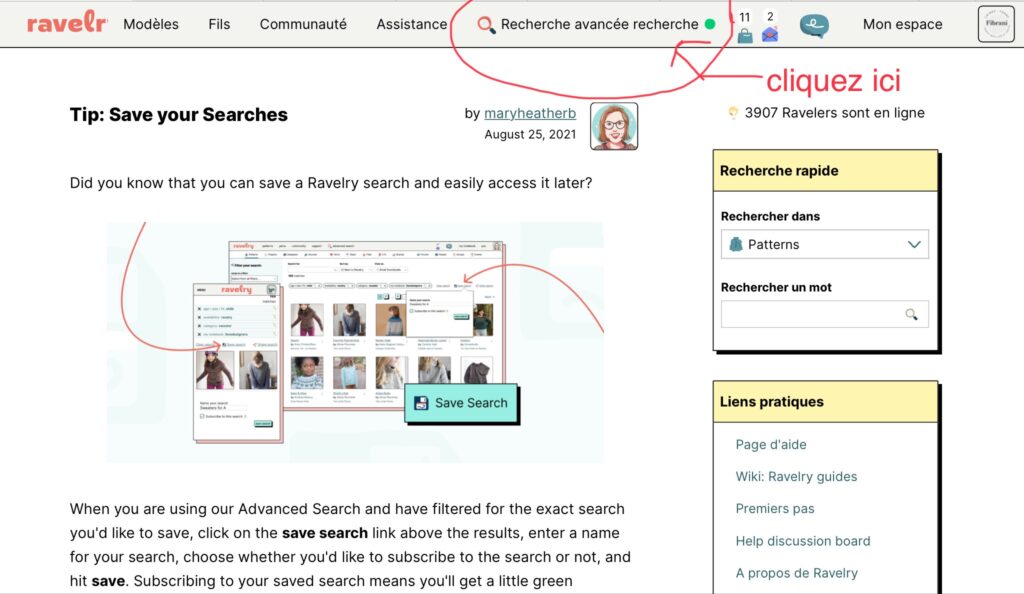Image resolution: width=1024 pixels, height=594 pixels.
Task: Click the chevron arrow of Patterns dropdown
Action: coord(914,244)
